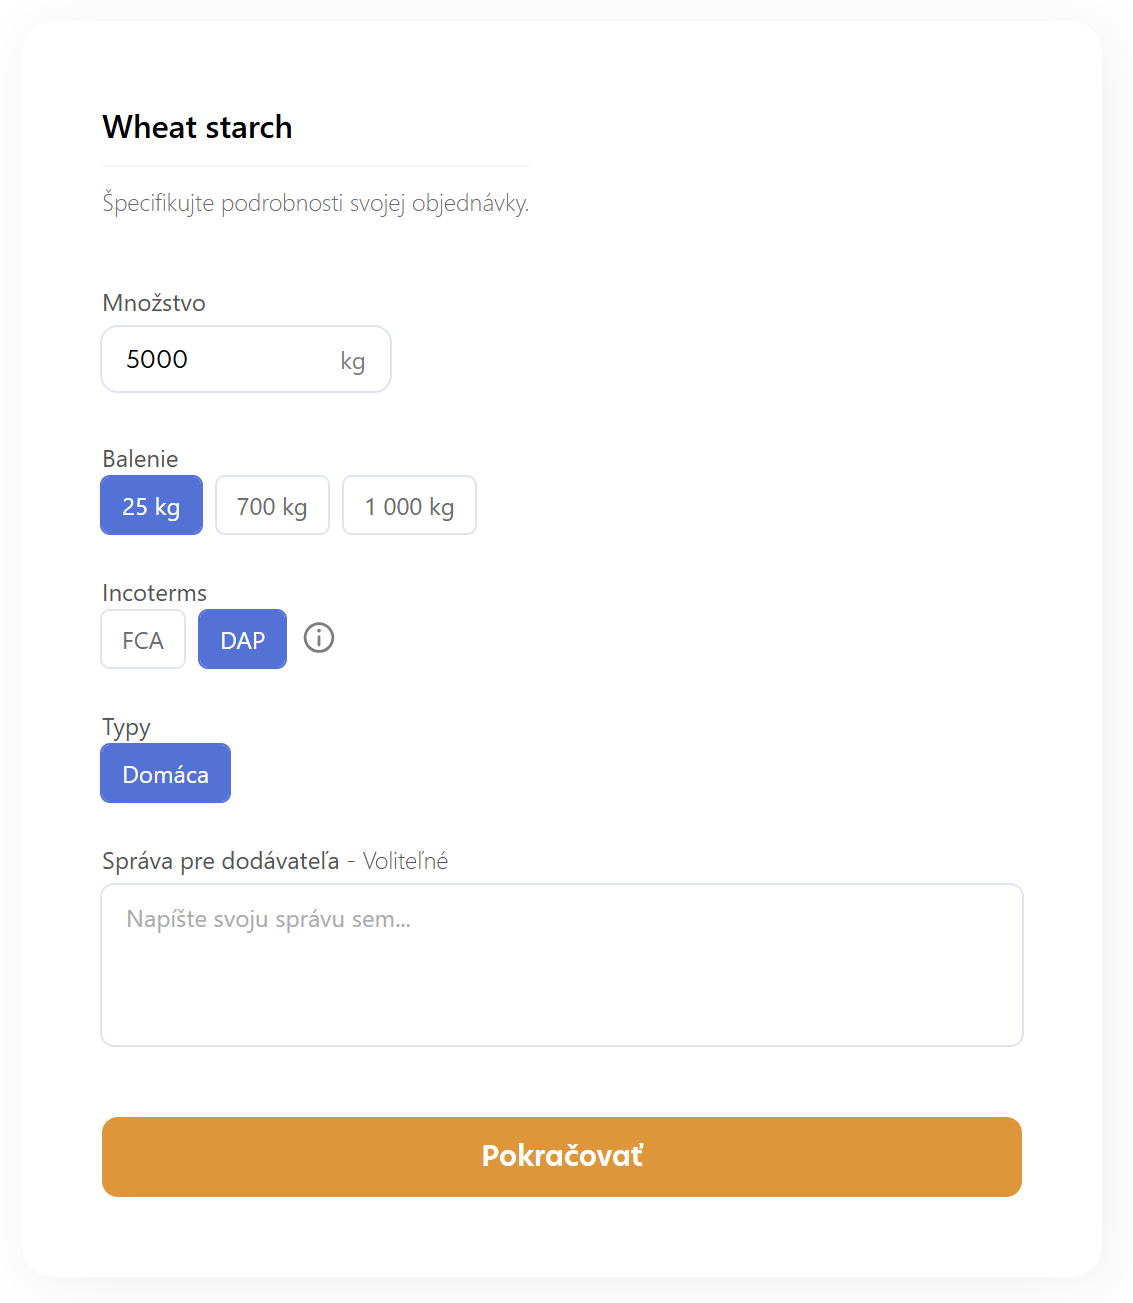Viewport: 1133px width, 1303px height.
Task: Switch Incoterms to FCA
Action: tap(143, 640)
